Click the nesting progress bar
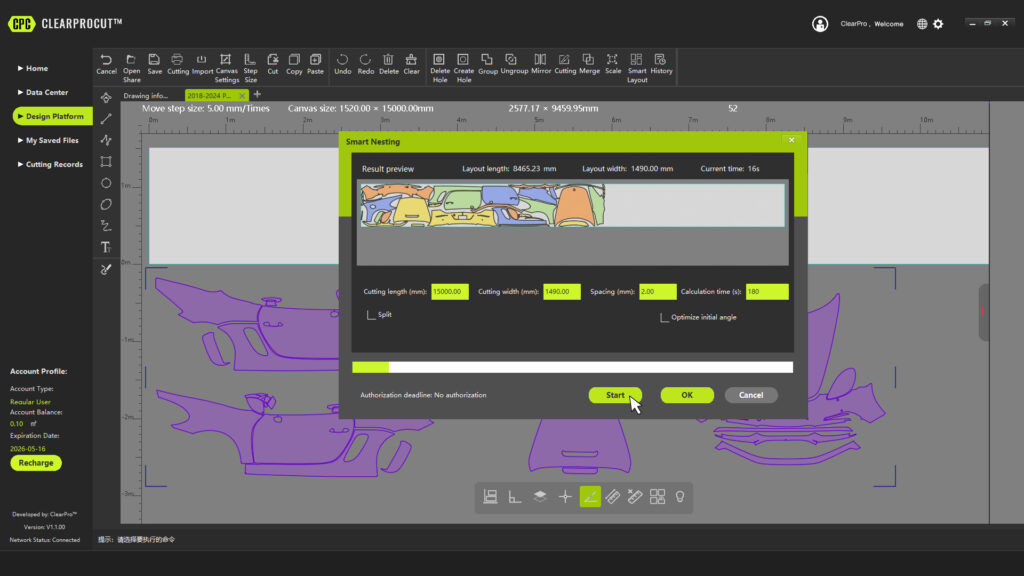The height and width of the screenshot is (576, 1024). (x=573, y=368)
